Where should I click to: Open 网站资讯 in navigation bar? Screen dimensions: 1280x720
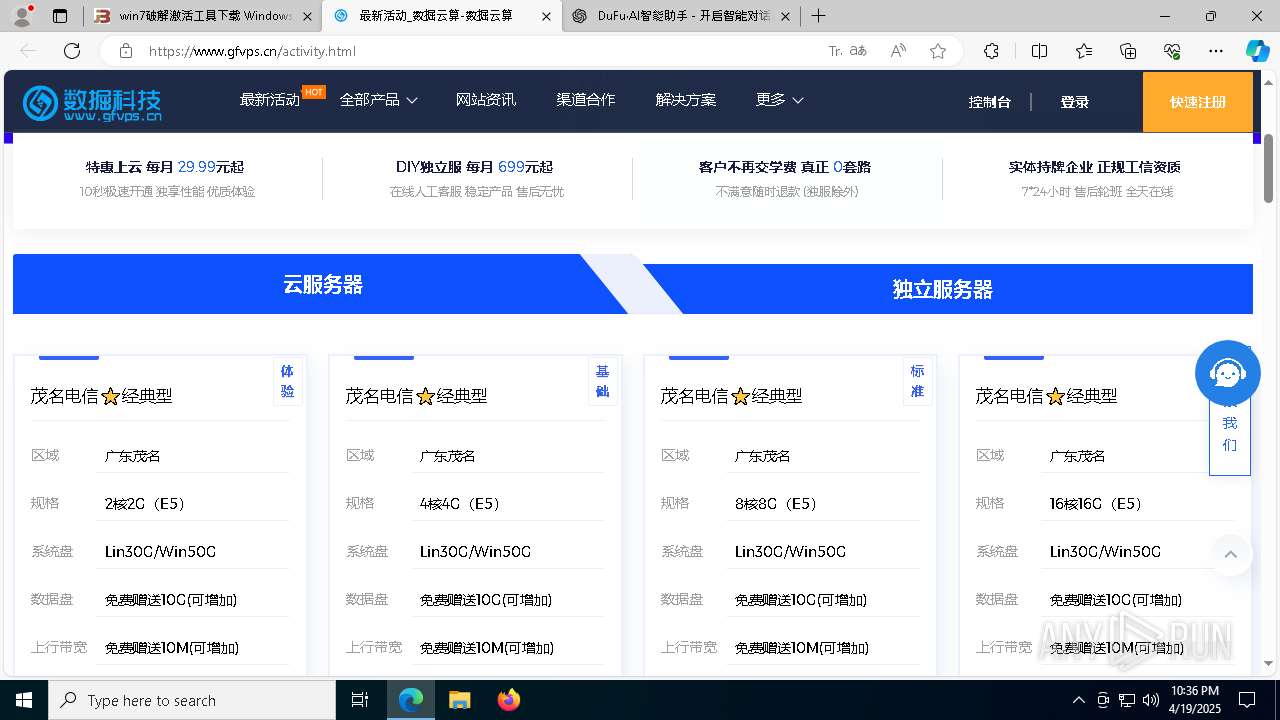pos(486,100)
